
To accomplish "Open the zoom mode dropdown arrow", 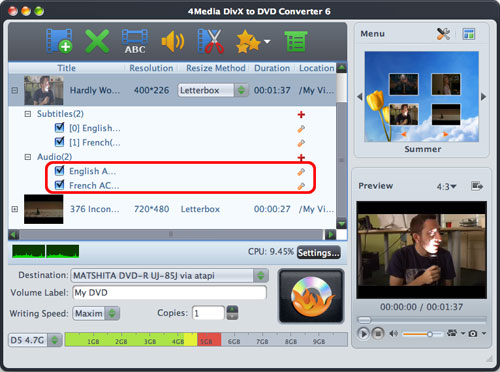I will [x=463, y=333].
